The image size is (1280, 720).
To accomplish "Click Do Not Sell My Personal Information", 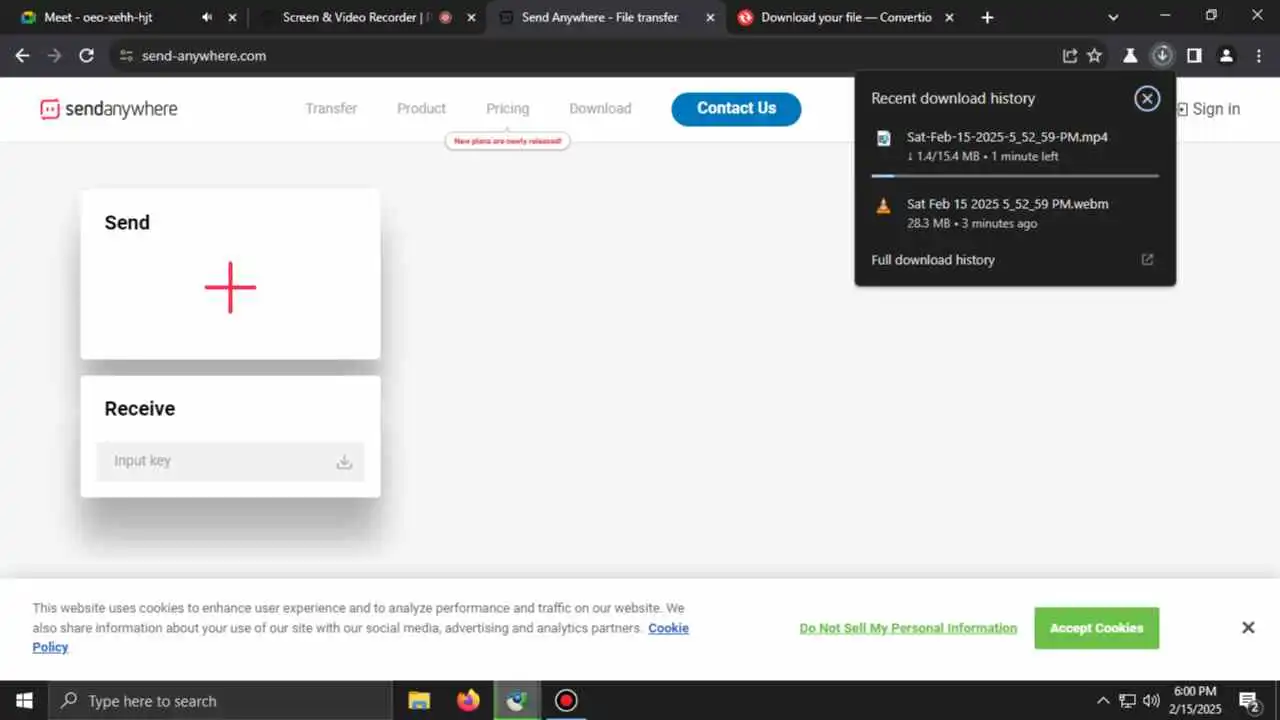I will tap(908, 628).
